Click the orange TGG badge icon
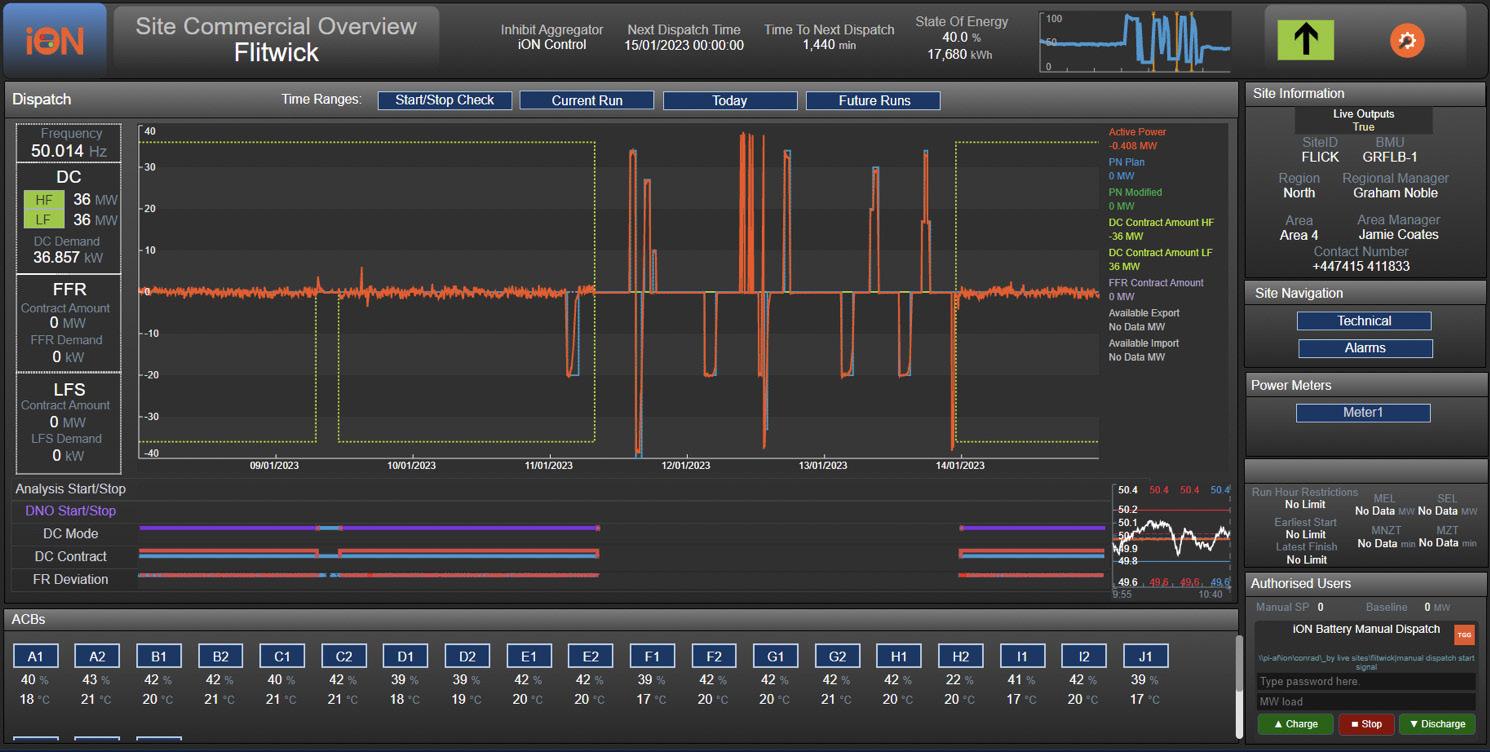 pyautogui.click(x=1464, y=635)
